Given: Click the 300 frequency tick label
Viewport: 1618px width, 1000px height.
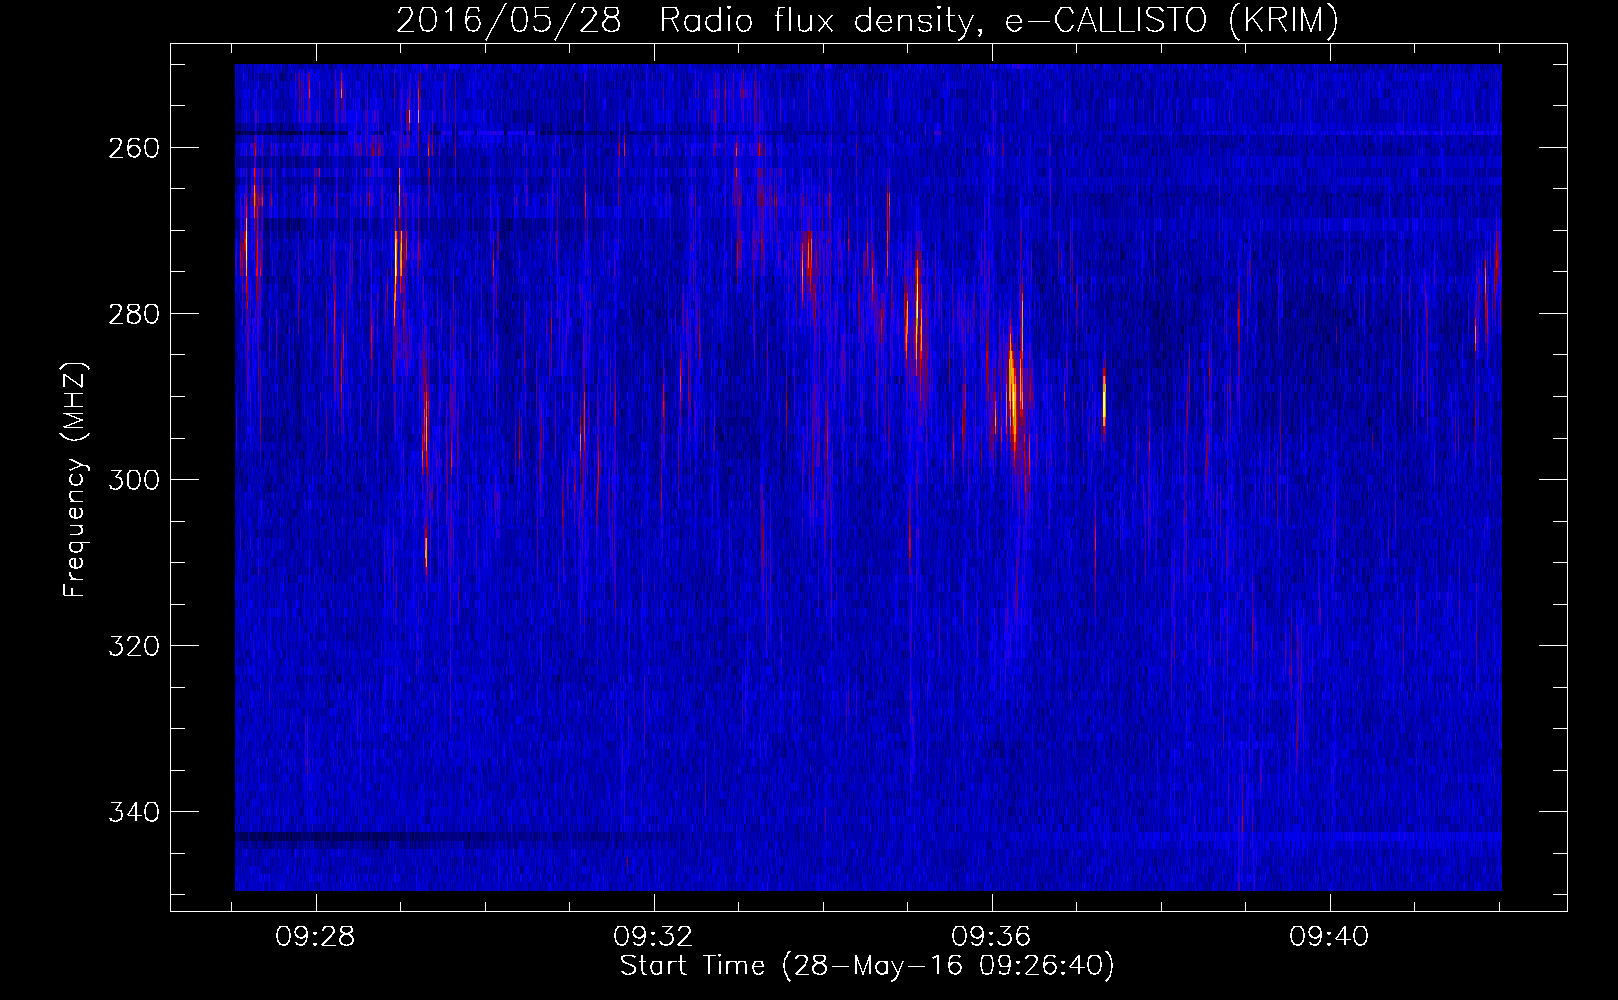Looking at the screenshot, I should click(134, 480).
